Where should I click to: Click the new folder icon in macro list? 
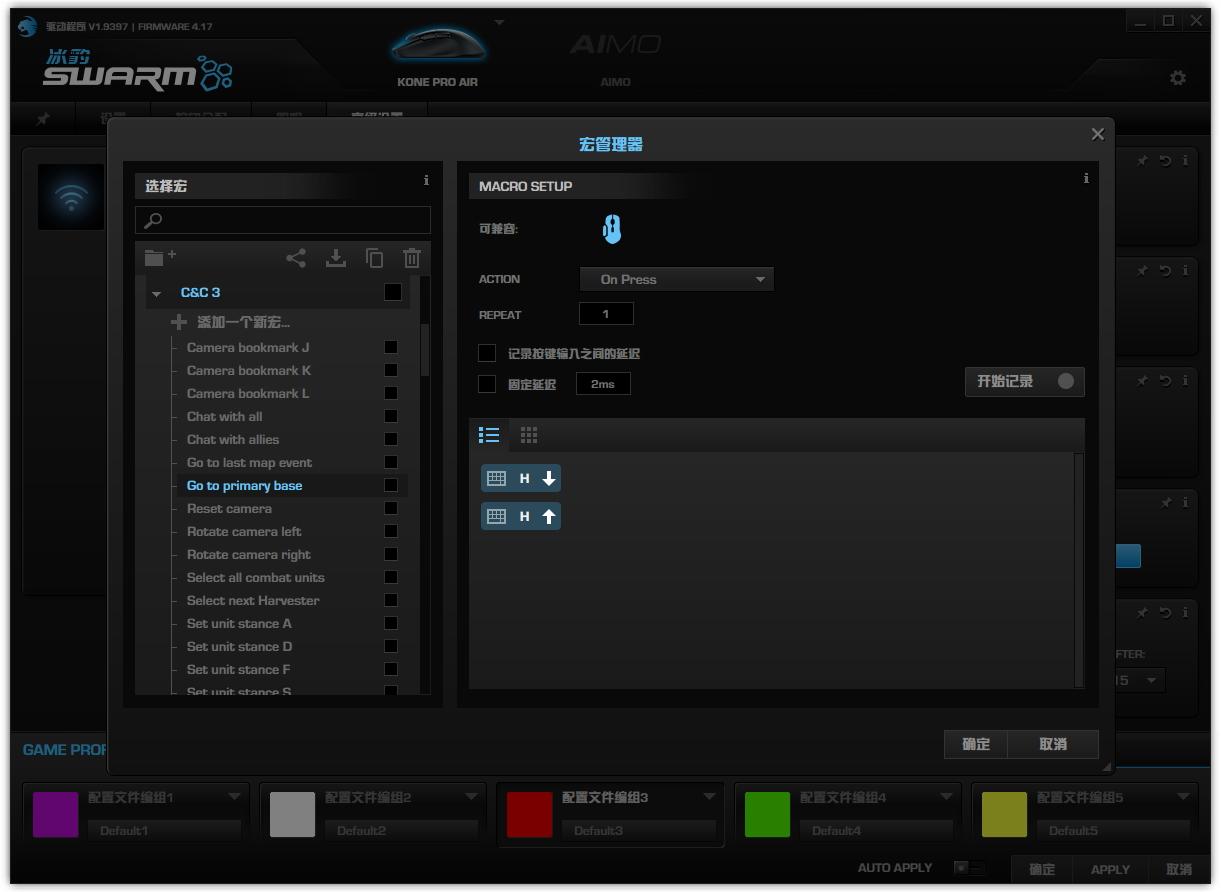point(159,258)
